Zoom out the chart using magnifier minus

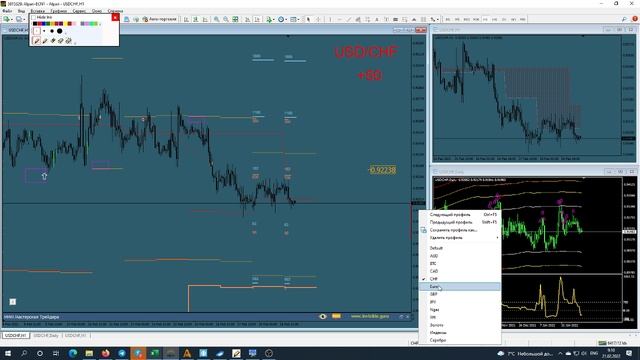pos(226,19)
